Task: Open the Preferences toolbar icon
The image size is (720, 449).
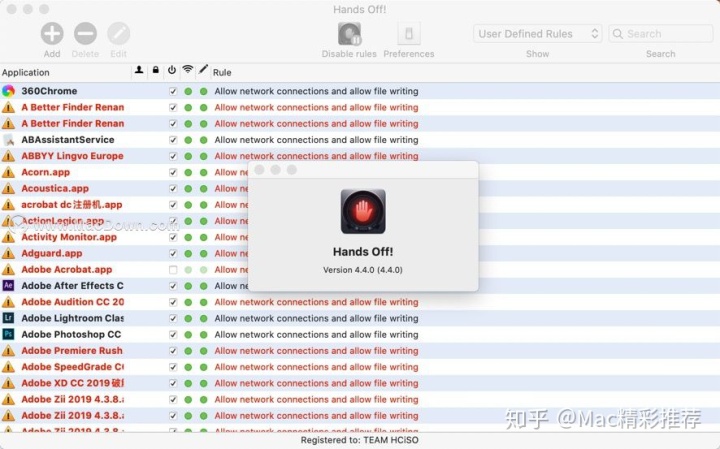Action: 409,34
